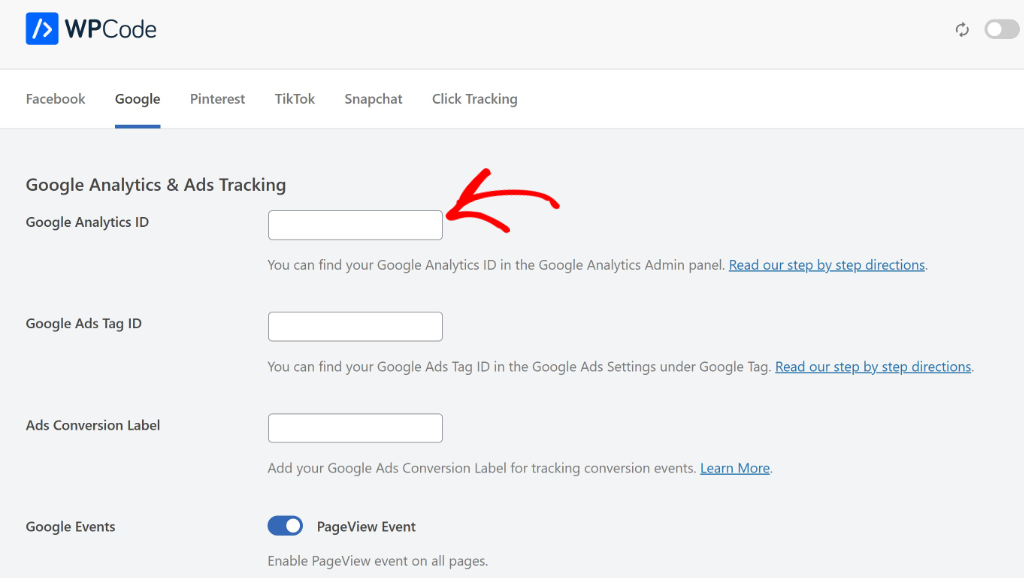
Task: Select the Ads Conversion Label input
Action: tap(355, 428)
